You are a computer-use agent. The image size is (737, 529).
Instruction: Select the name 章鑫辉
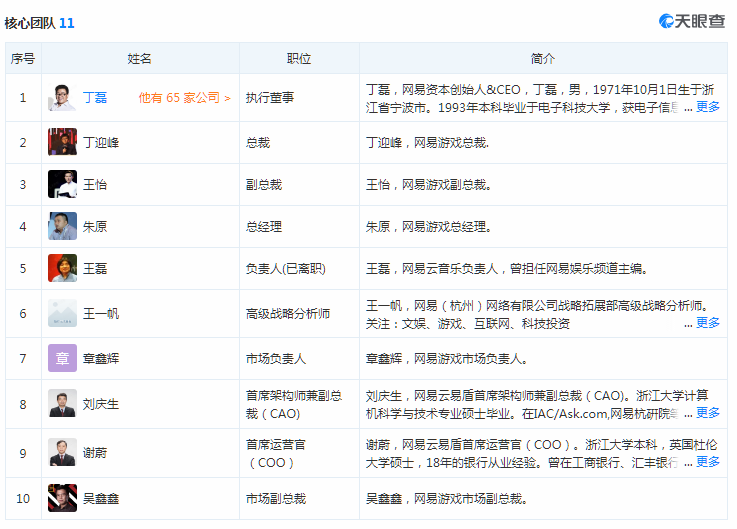tap(101, 359)
